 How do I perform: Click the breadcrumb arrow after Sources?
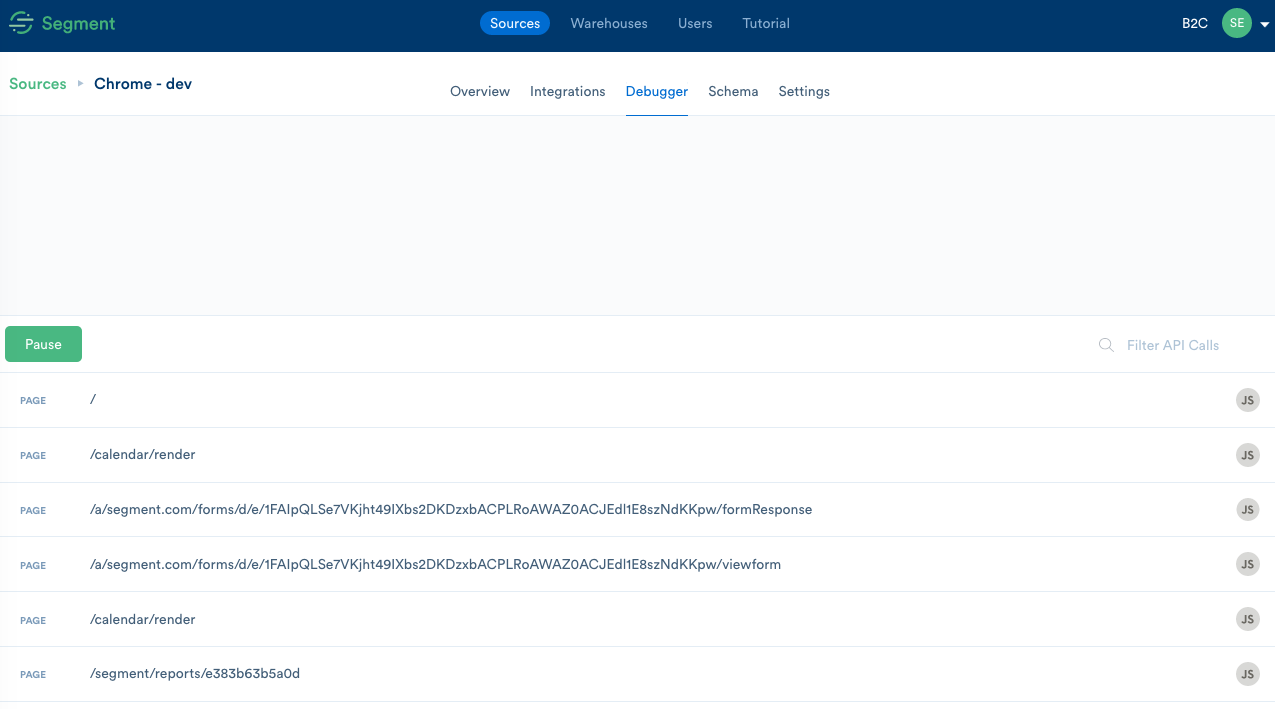click(x=81, y=84)
